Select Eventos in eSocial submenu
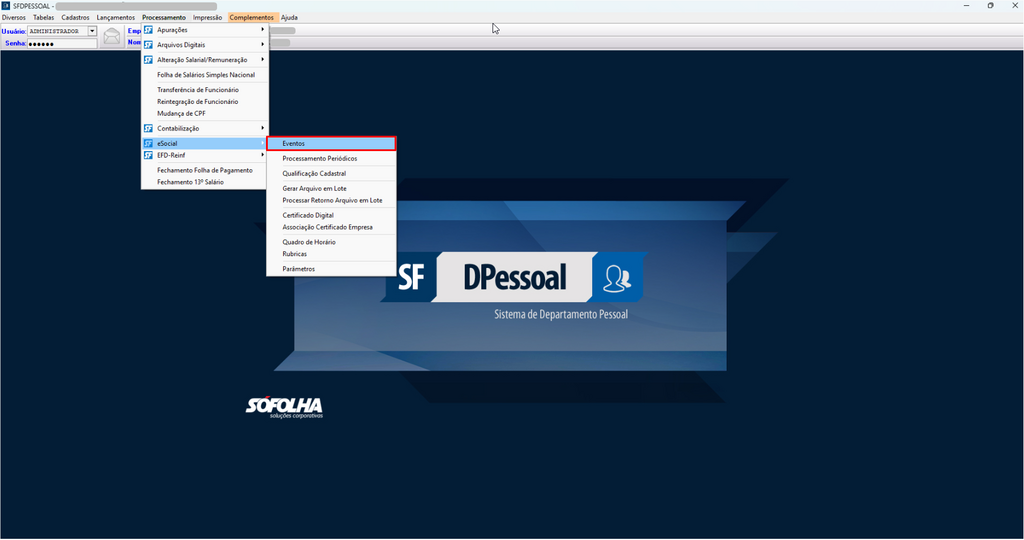This screenshot has width=1024, height=540. pos(331,144)
